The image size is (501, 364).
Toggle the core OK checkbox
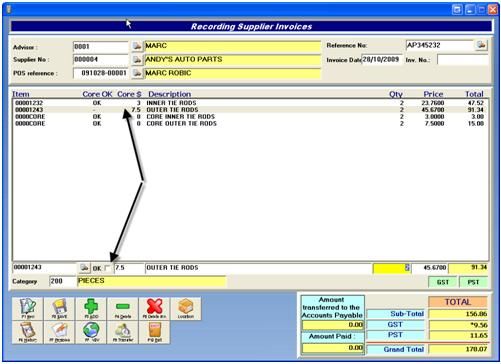[x=107, y=268]
